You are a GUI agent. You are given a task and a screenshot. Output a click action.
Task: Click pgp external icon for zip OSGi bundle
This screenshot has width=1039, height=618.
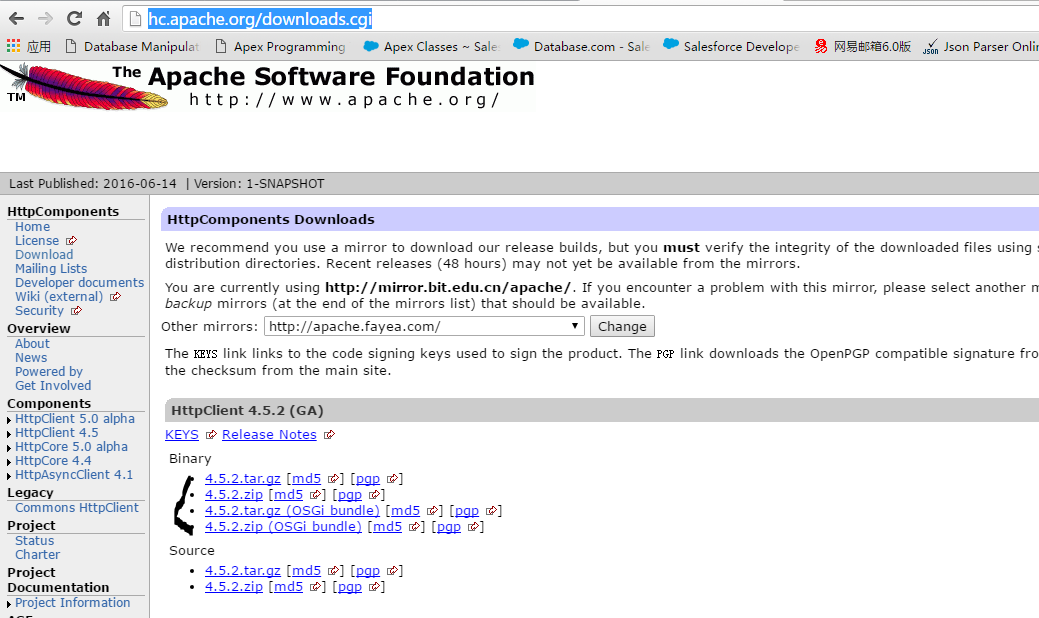coord(473,527)
